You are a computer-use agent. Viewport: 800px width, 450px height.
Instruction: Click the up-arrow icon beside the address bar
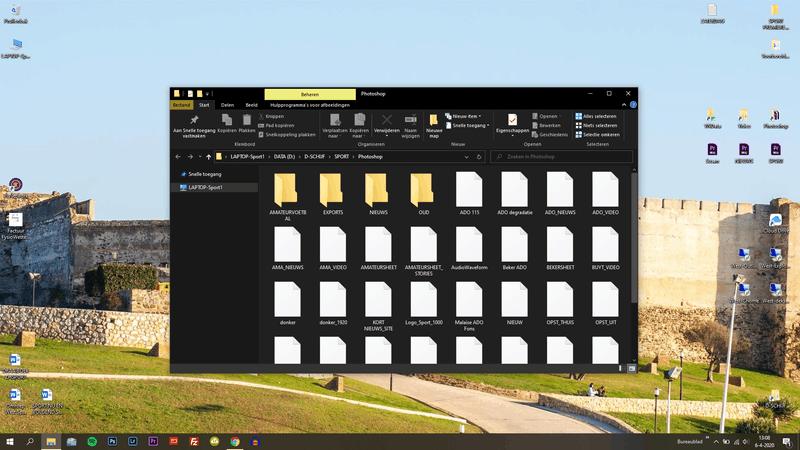[208, 157]
